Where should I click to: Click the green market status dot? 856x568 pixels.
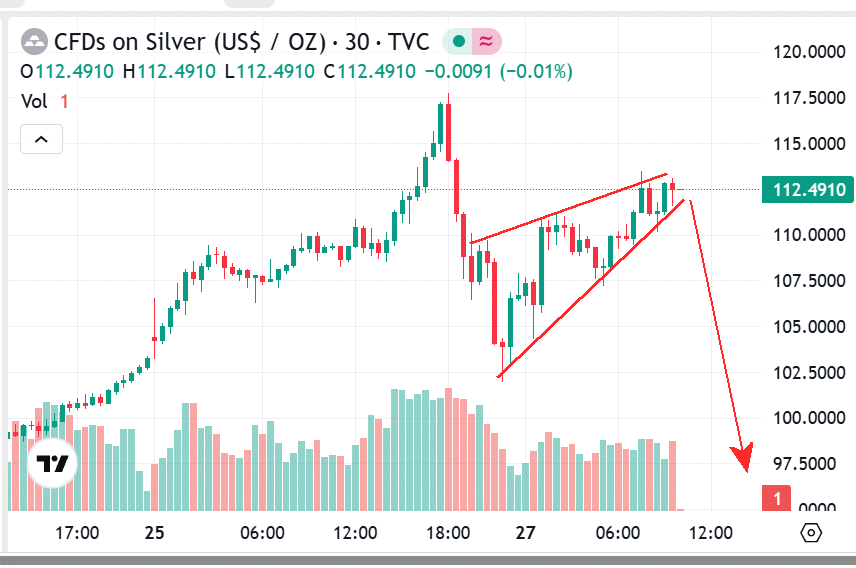point(458,42)
